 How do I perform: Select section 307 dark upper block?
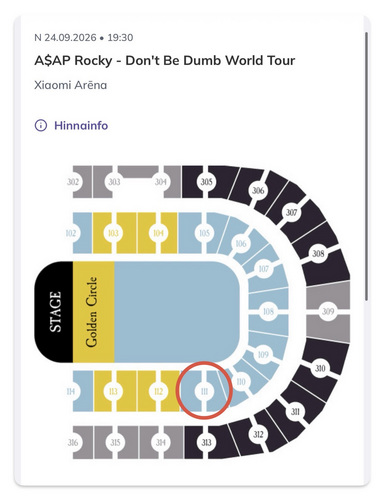(x=291, y=212)
